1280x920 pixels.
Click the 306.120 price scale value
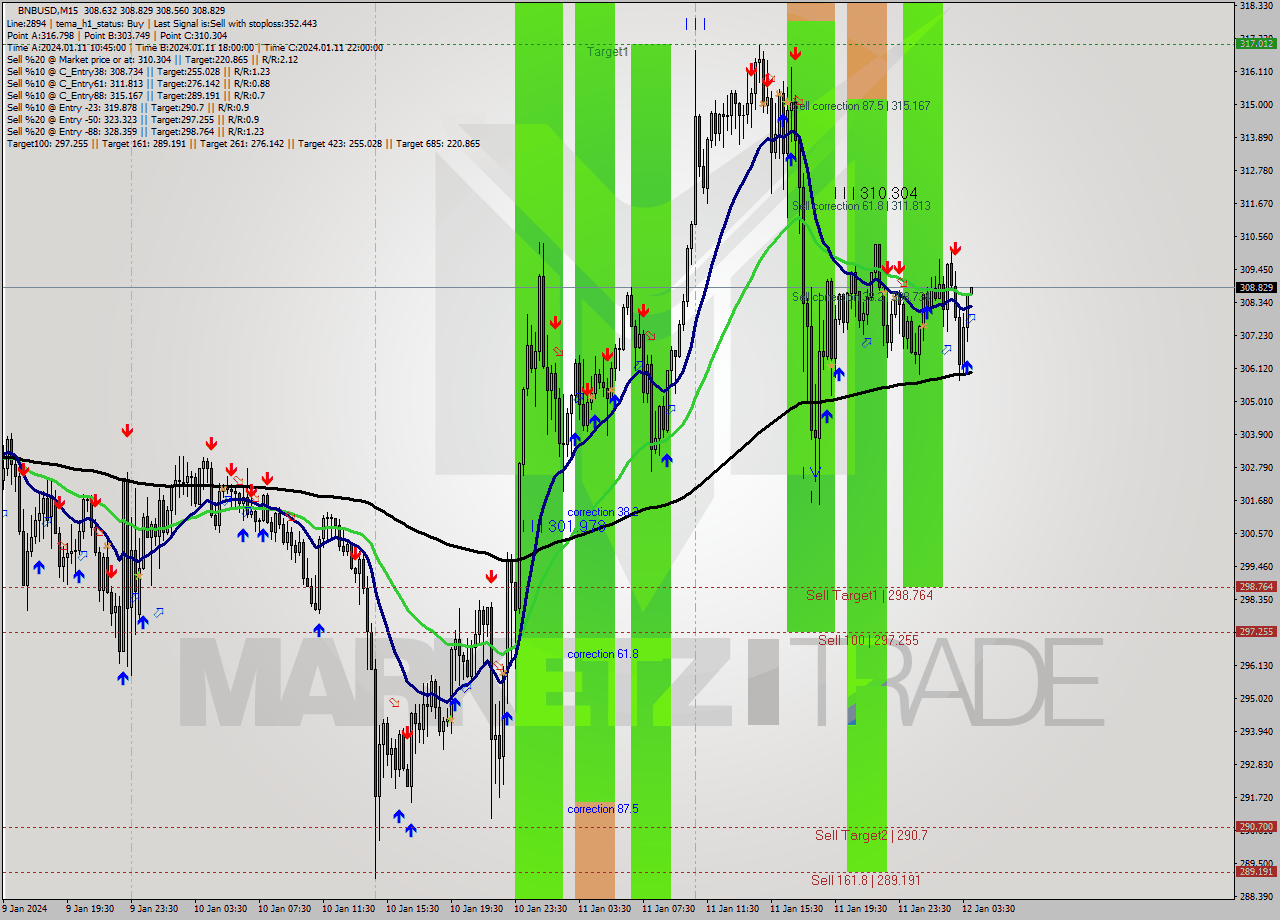1255,369
